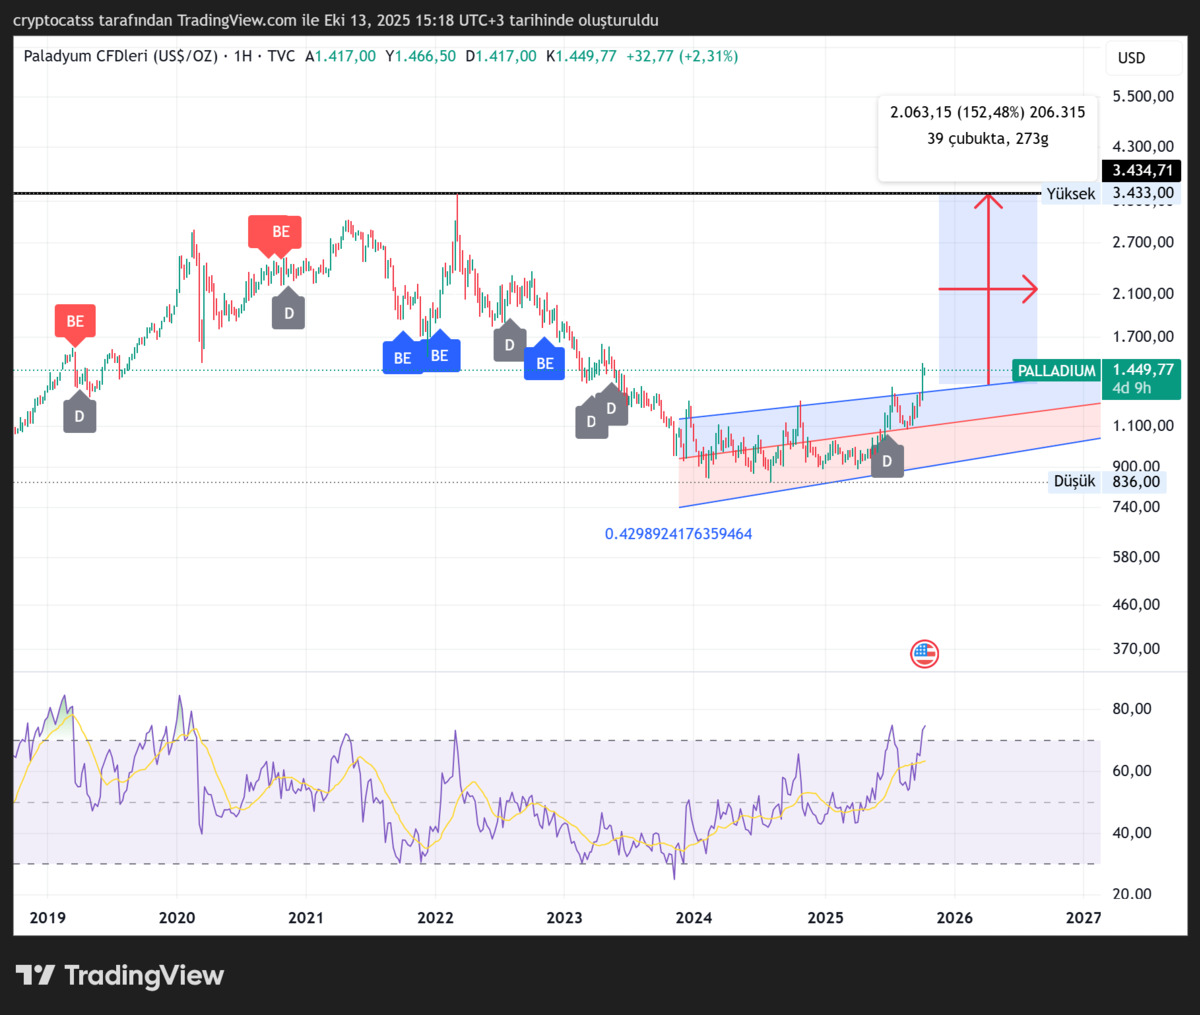
Task: Click the gray D marker near mid-2025
Action: tap(887, 459)
